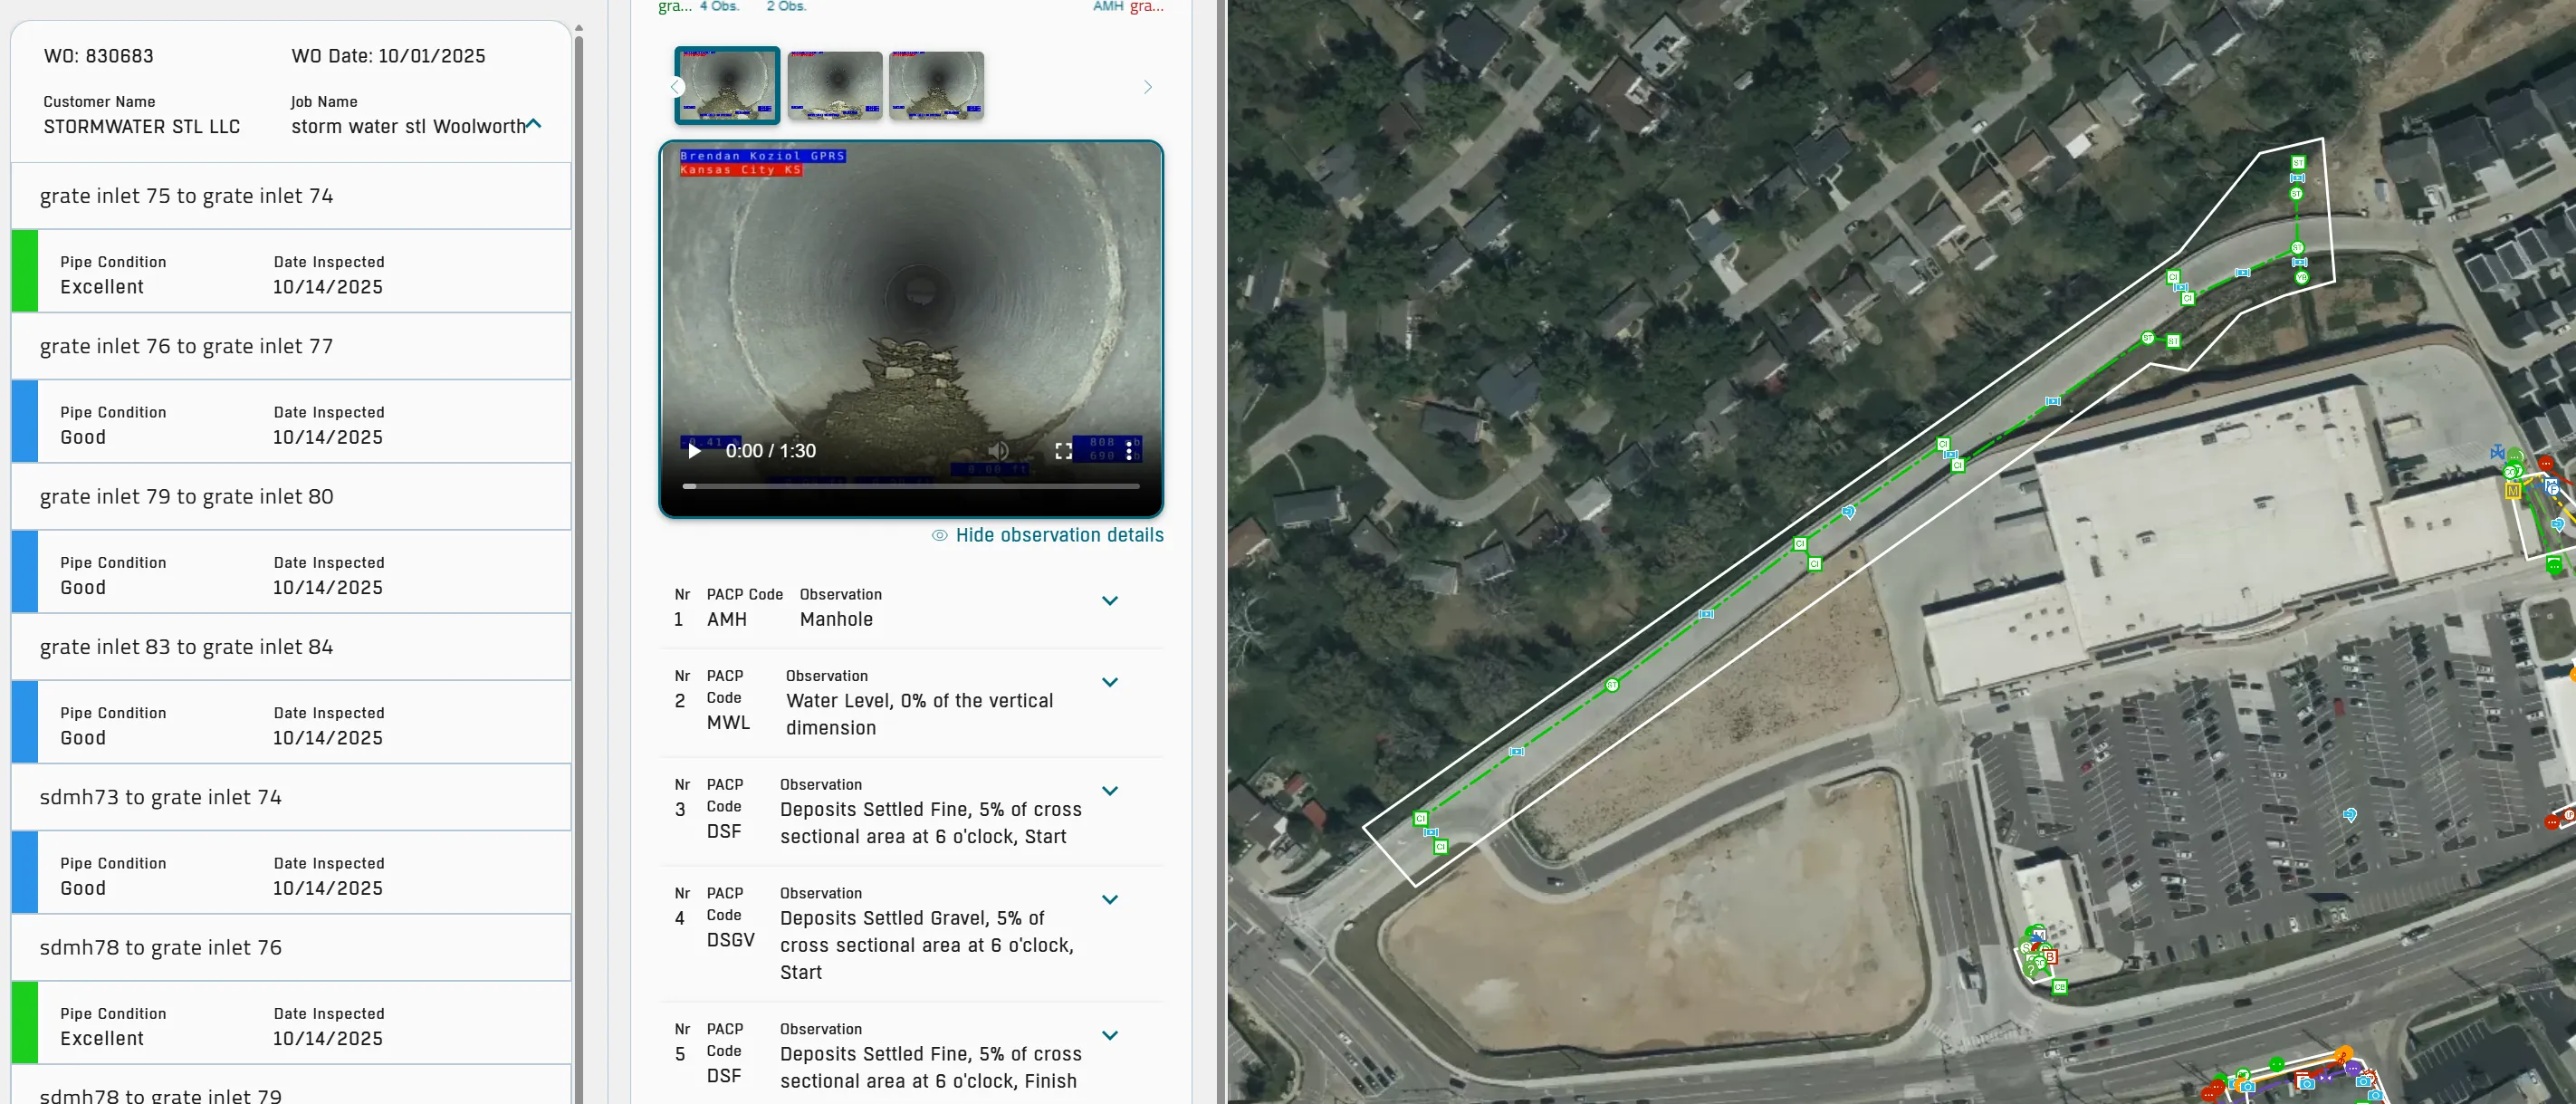The height and width of the screenshot is (1104, 2576).
Task: Mute the inspection video audio
Action: click(x=996, y=451)
